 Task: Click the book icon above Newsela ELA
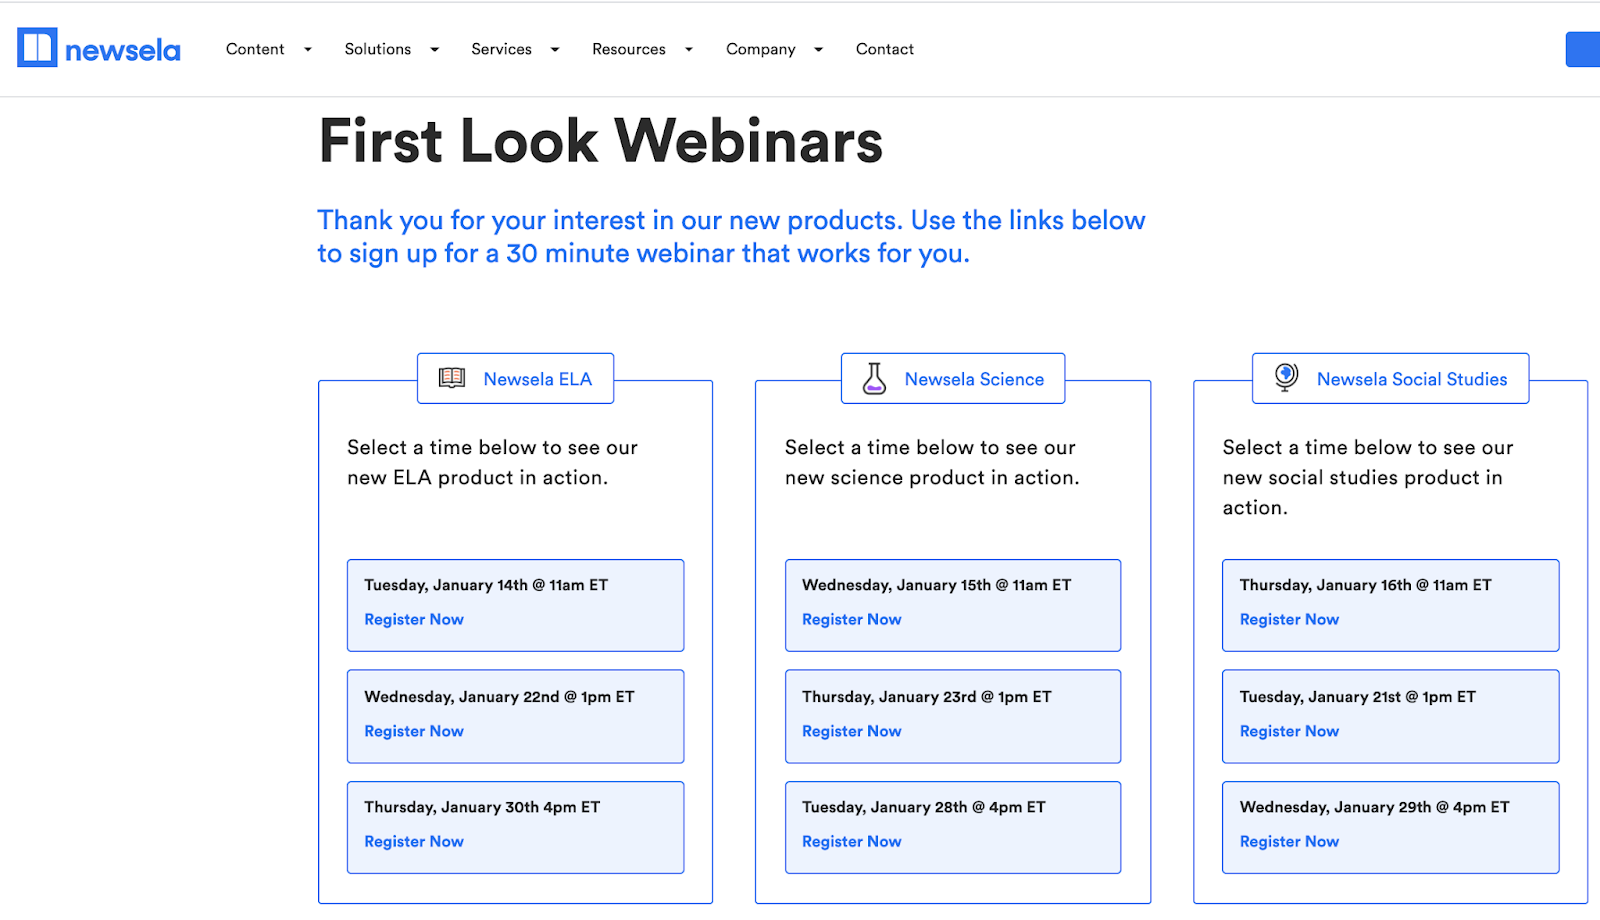coord(450,378)
